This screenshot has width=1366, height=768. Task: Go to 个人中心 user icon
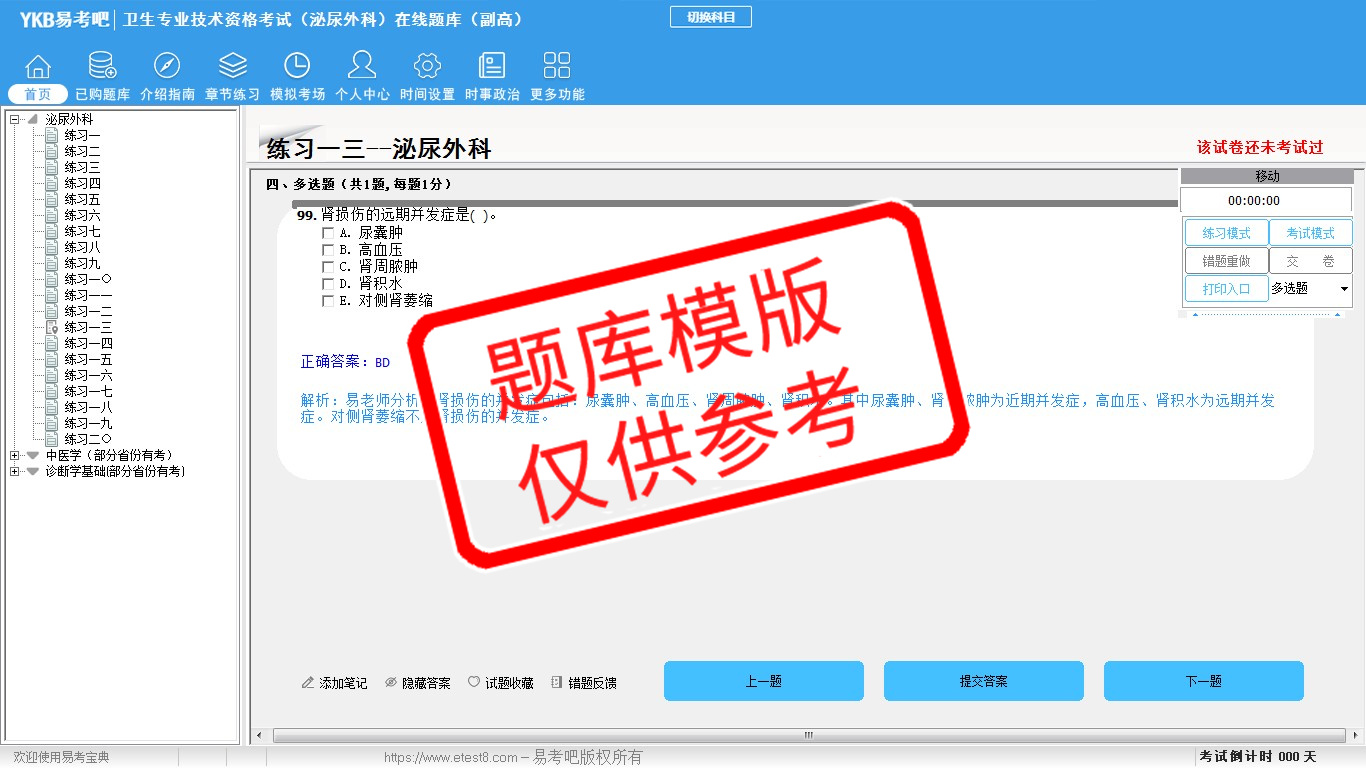[x=362, y=67]
